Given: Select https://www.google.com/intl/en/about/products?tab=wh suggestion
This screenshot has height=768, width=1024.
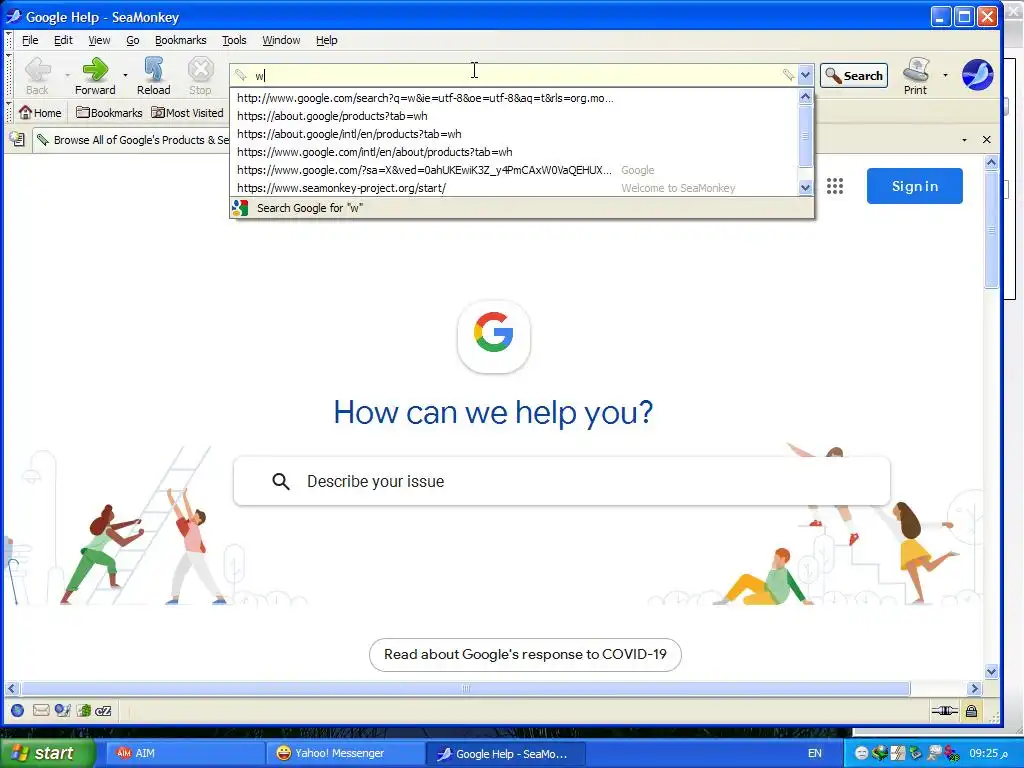Looking at the screenshot, I should point(515,152).
